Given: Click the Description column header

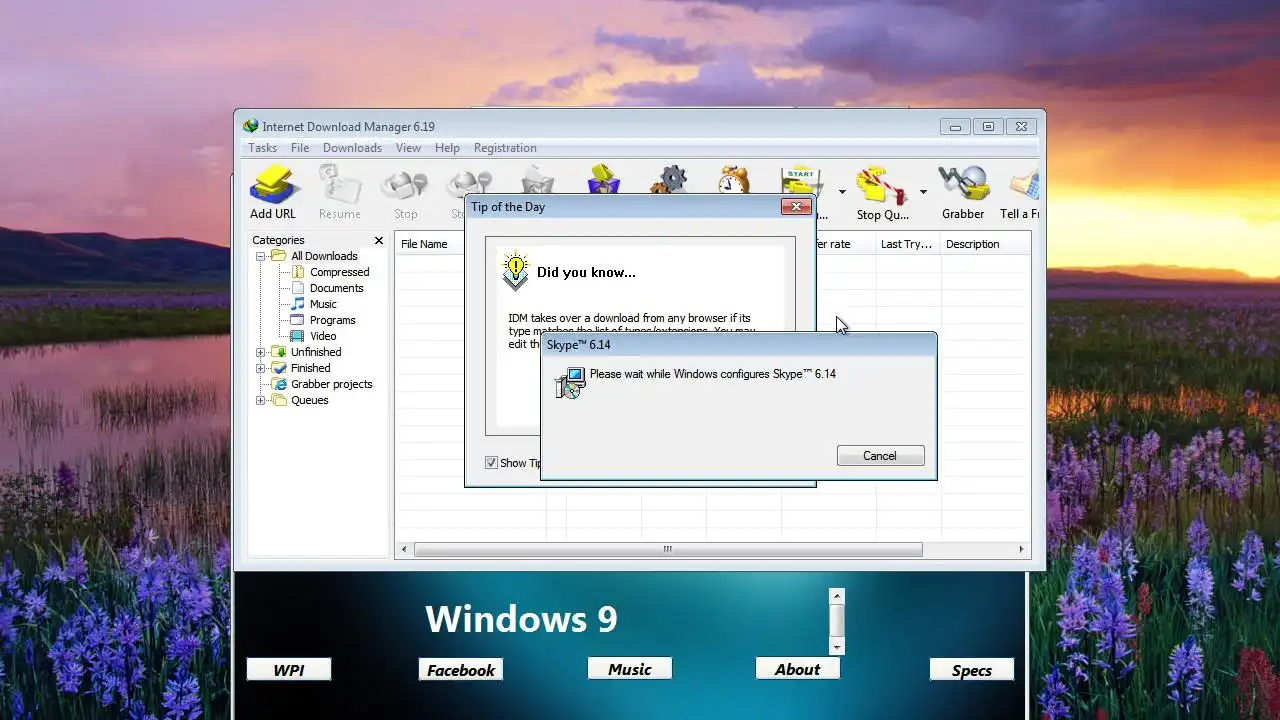Looking at the screenshot, I should [x=986, y=244].
